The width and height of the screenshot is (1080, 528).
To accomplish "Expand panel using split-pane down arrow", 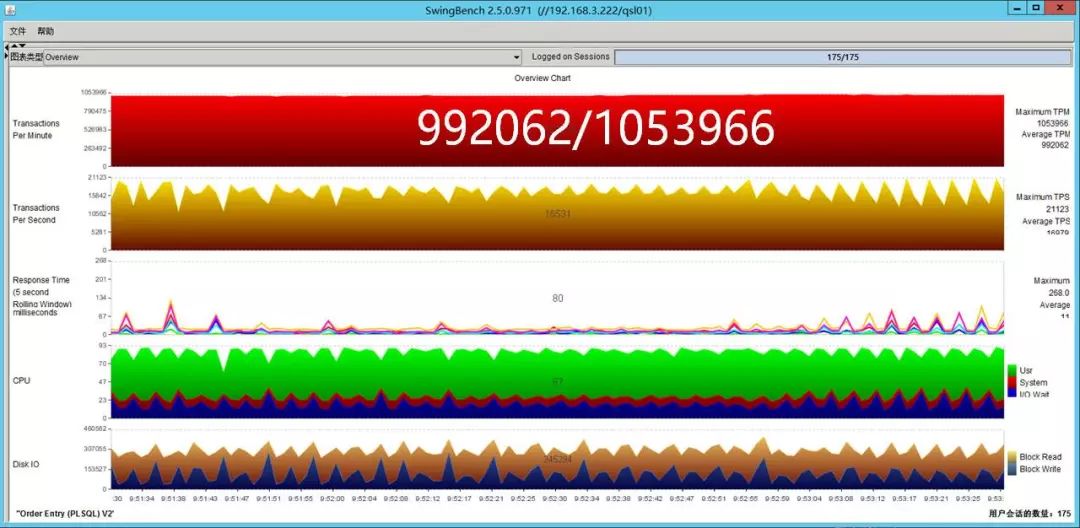I will [x=22, y=46].
